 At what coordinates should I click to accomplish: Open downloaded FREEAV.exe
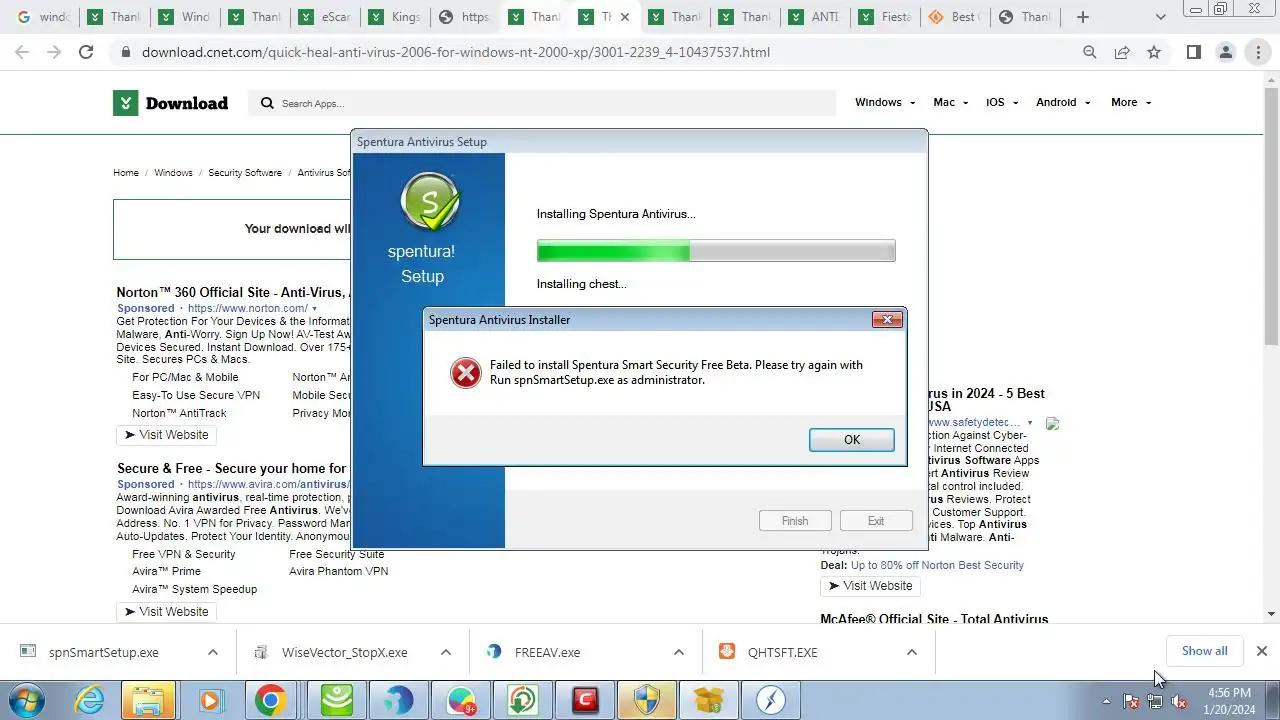pos(547,652)
